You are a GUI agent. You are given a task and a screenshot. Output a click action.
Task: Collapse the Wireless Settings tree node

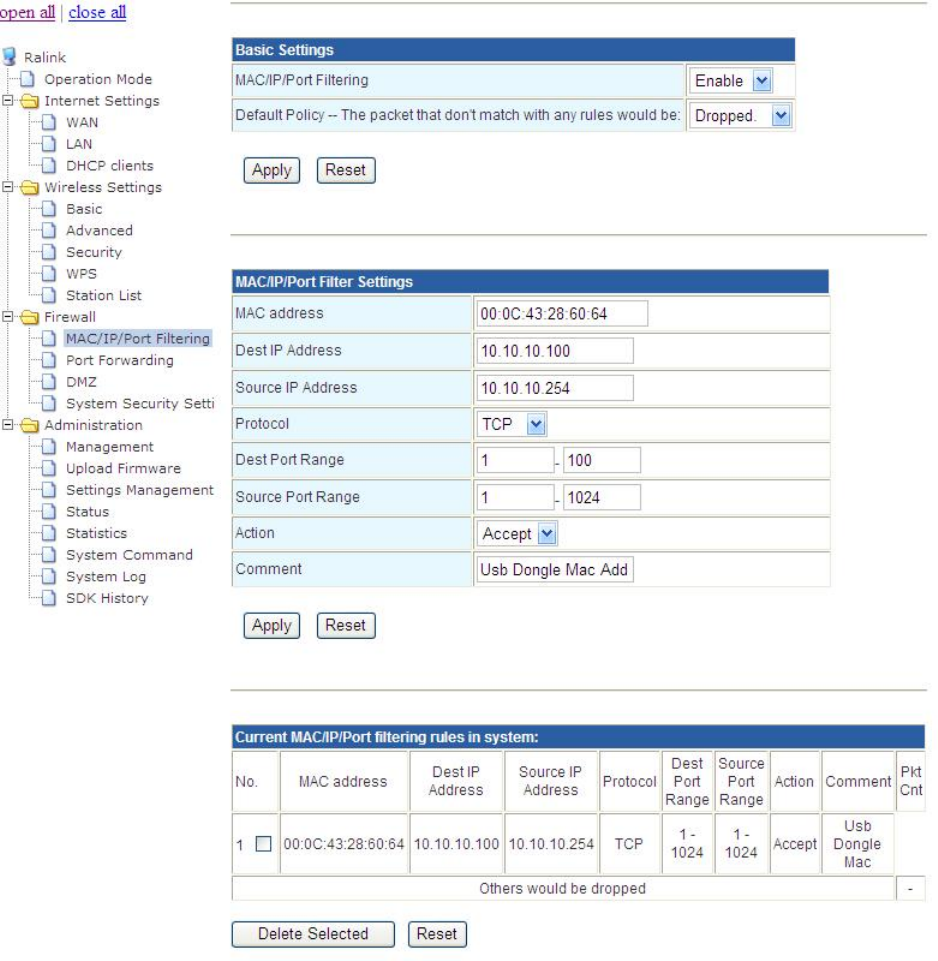coord(7,187)
